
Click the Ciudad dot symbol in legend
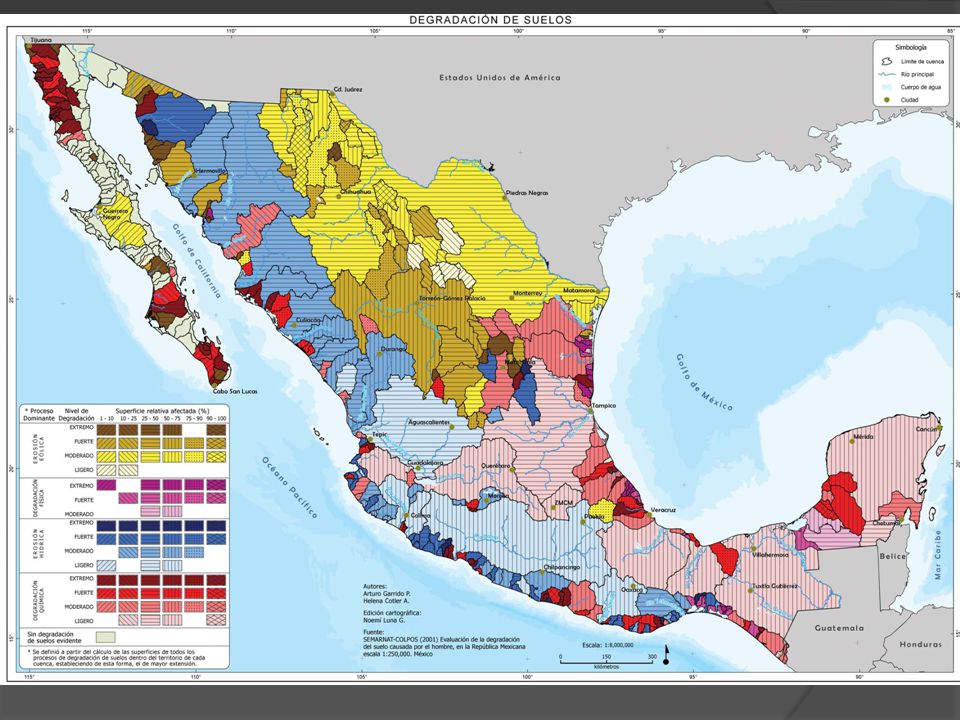887,100
